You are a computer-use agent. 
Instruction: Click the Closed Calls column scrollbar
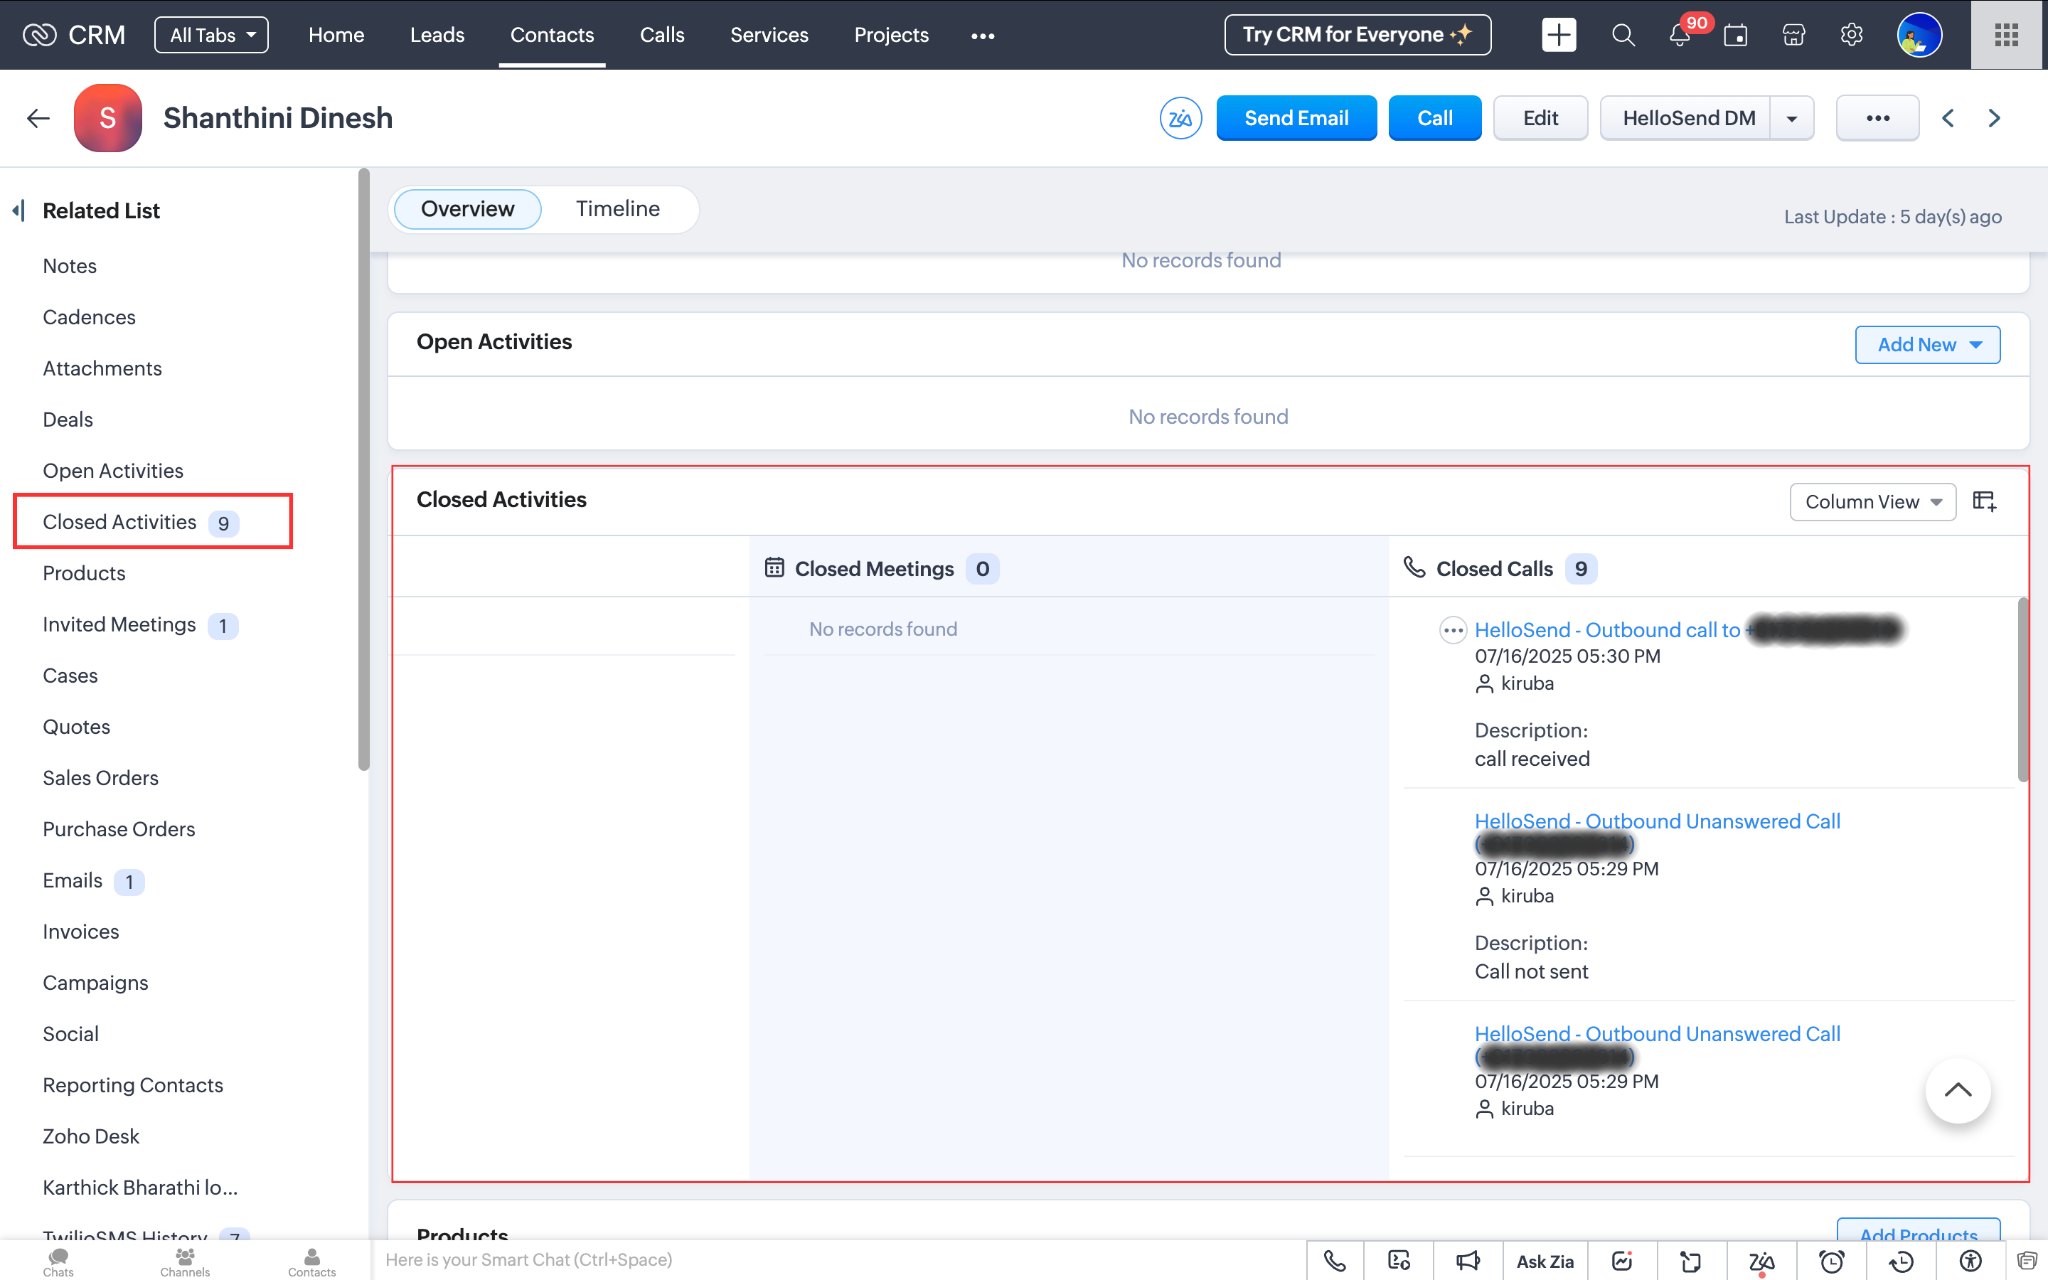click(2022, 690)
